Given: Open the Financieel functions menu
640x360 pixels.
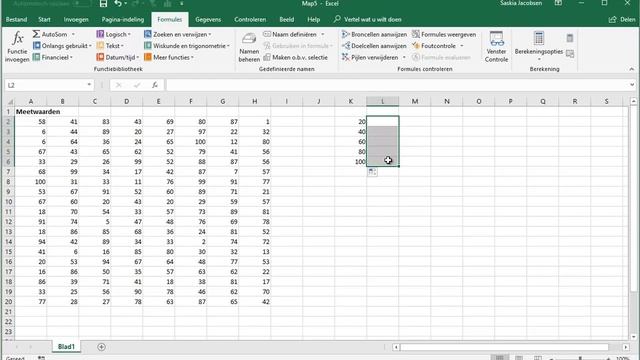Looking at the screenshot, I should (x=53, y=57).
